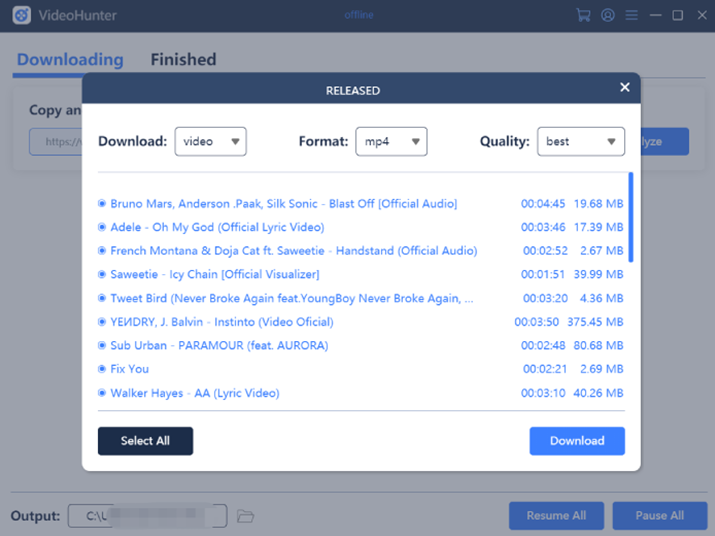Toggle selection for Saweetie Icy Chain
This screenshot has width=715, height=536.
(x=102, y=274)
